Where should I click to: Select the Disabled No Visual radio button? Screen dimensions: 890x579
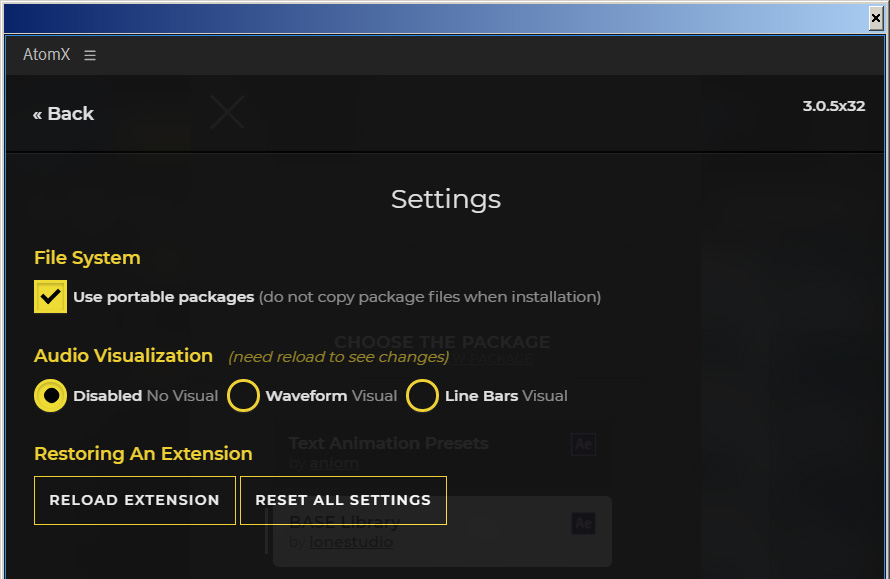click(51, 396)
